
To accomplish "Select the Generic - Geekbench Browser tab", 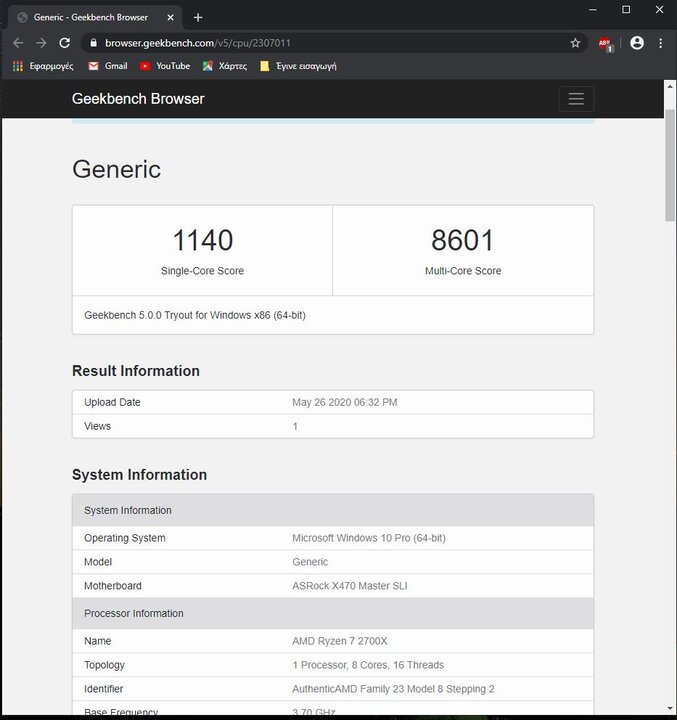I will click(90, 17).
